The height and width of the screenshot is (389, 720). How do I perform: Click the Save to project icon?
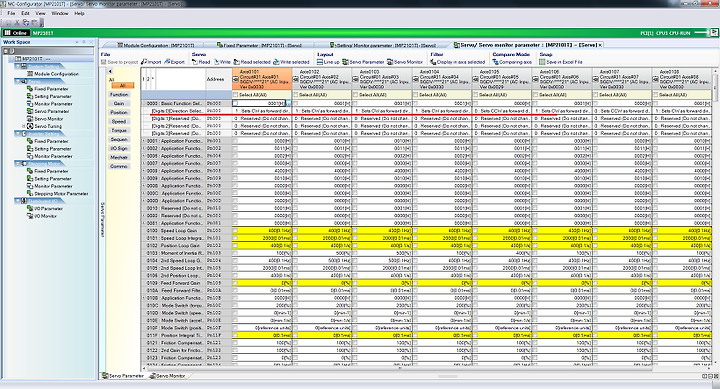[x=103, y=62]
